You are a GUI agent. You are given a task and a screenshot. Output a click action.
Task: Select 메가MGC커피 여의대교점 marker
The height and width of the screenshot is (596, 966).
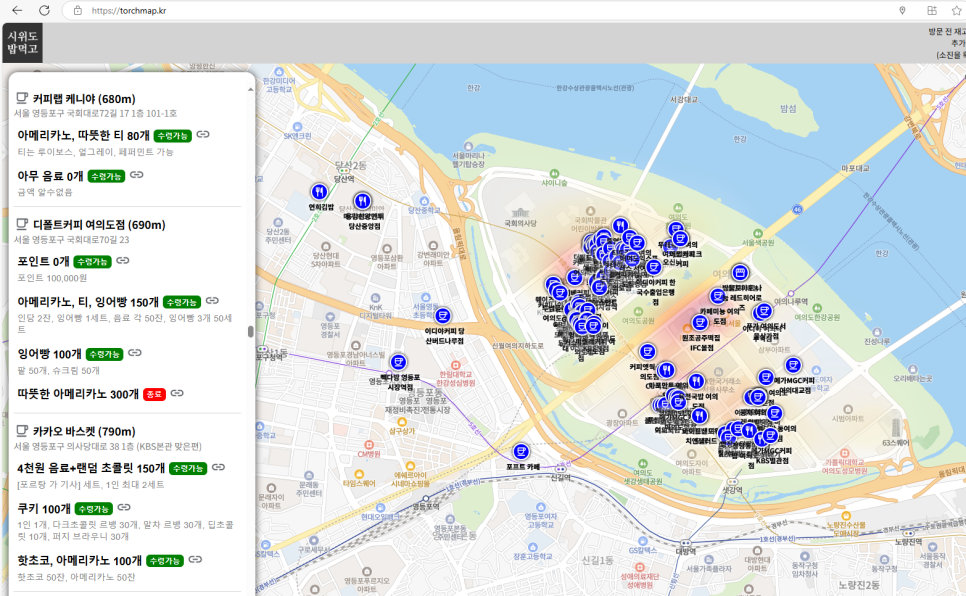(x=794, y=365)
